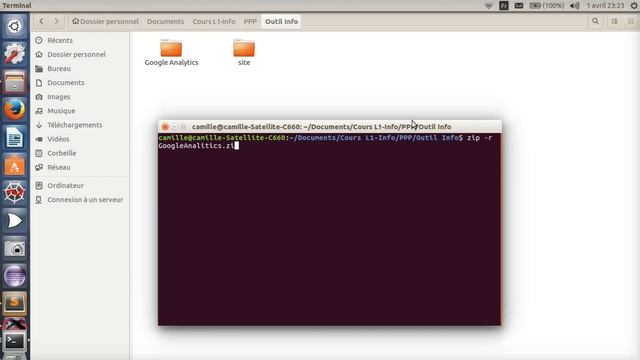Click the Documents breadcrumb in path bar
Image resolution: width=640 pixels, height=360 pixels.
(165, 21)
